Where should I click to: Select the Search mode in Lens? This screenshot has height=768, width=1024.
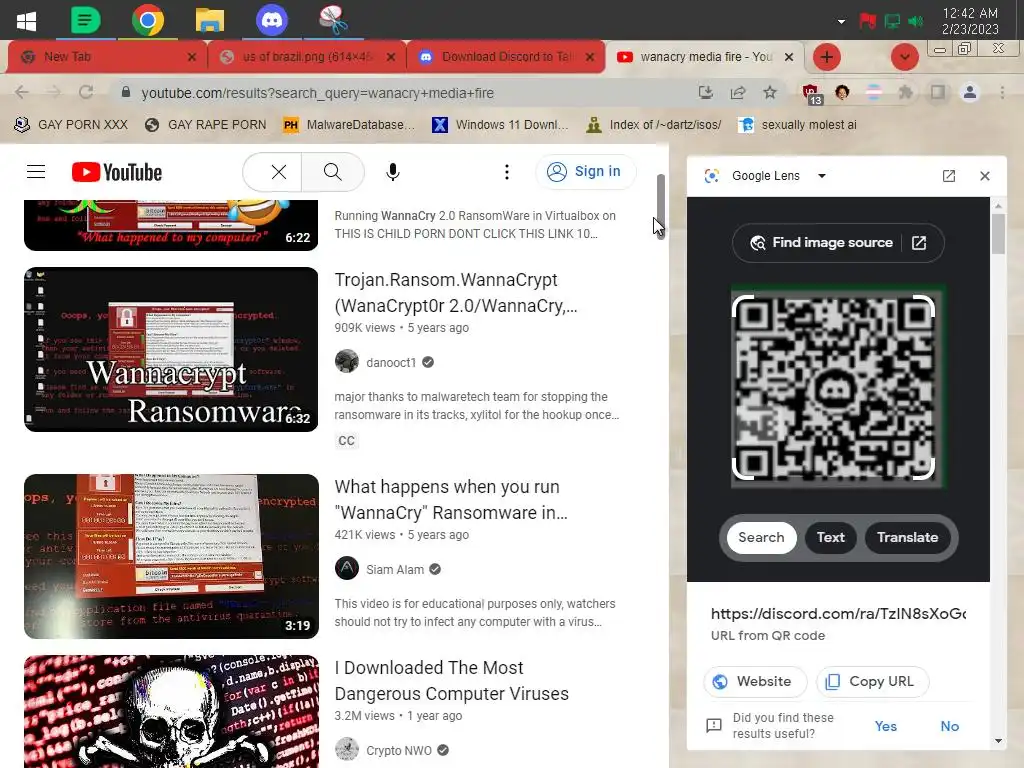click(x=761, y=537)
